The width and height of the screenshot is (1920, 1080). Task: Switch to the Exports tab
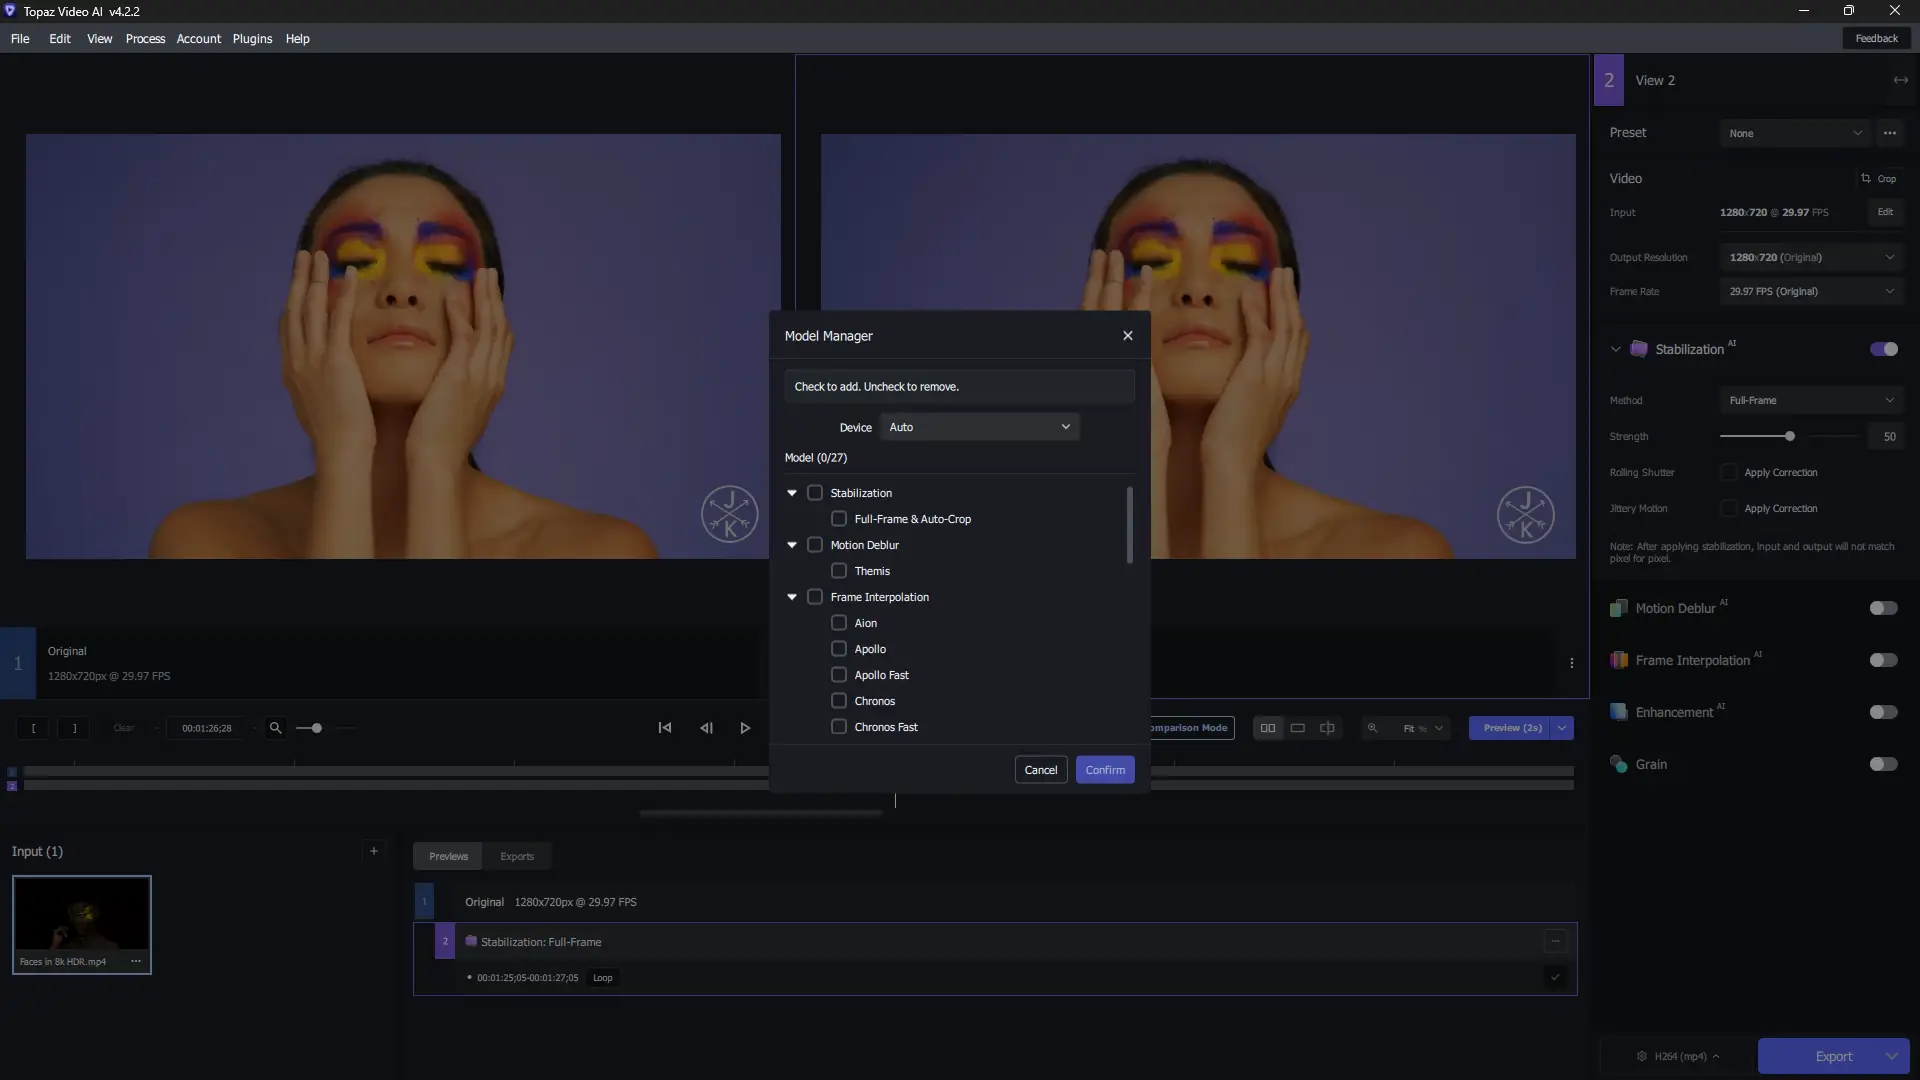point(517,856)
